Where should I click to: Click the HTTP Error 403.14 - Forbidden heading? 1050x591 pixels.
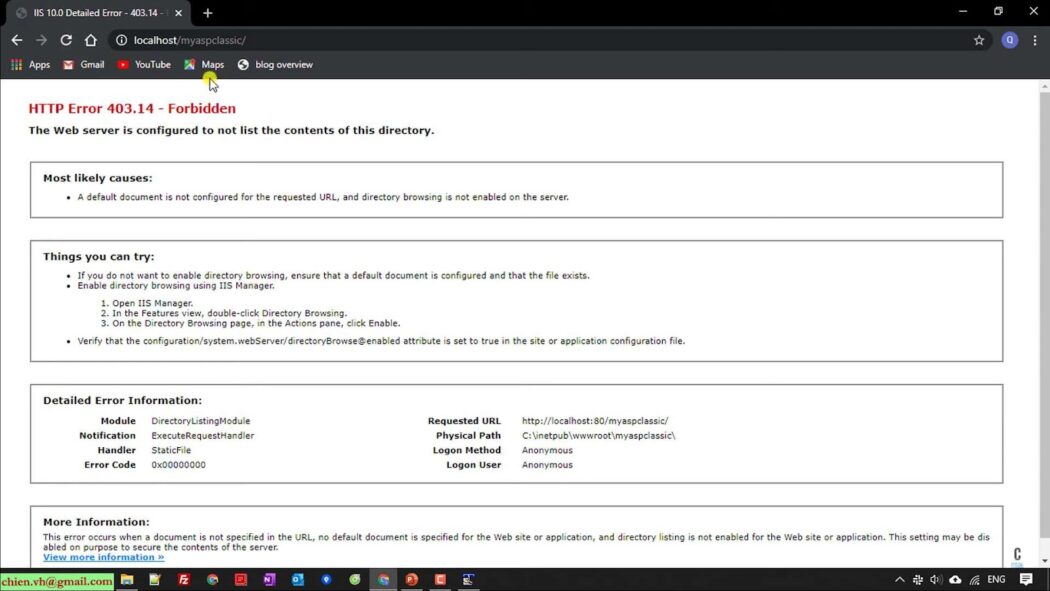(x=132, y=108)
